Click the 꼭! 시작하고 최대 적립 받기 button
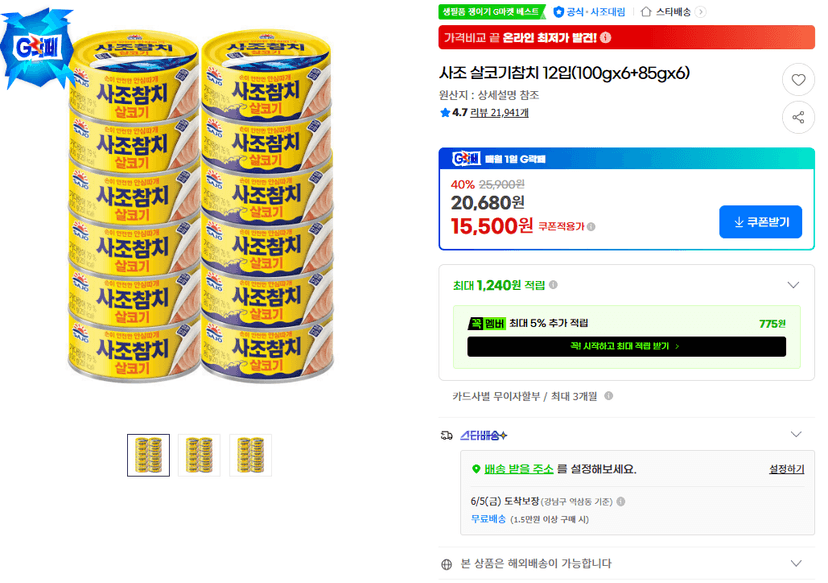The image size is (828, 583). 626,346
